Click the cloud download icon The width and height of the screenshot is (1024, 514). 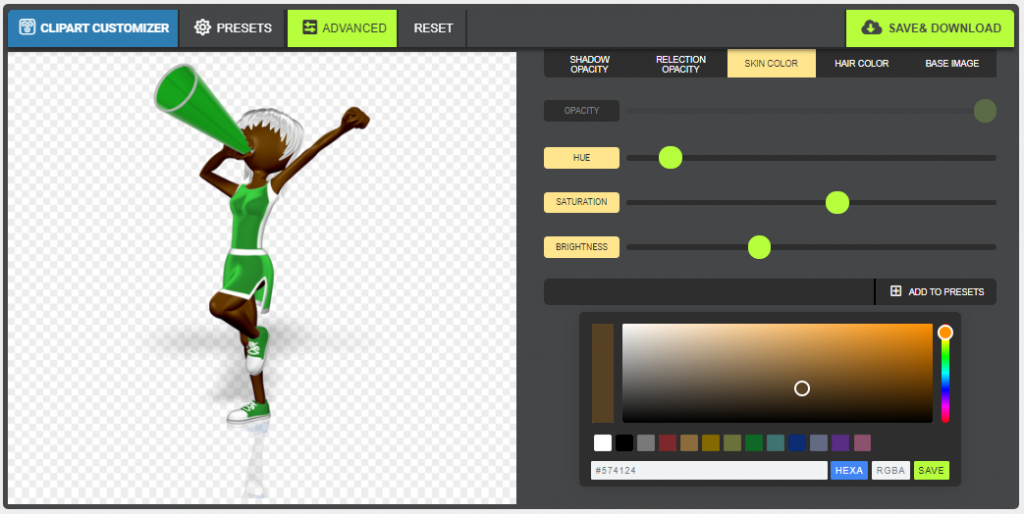click(x=871, y=28)
